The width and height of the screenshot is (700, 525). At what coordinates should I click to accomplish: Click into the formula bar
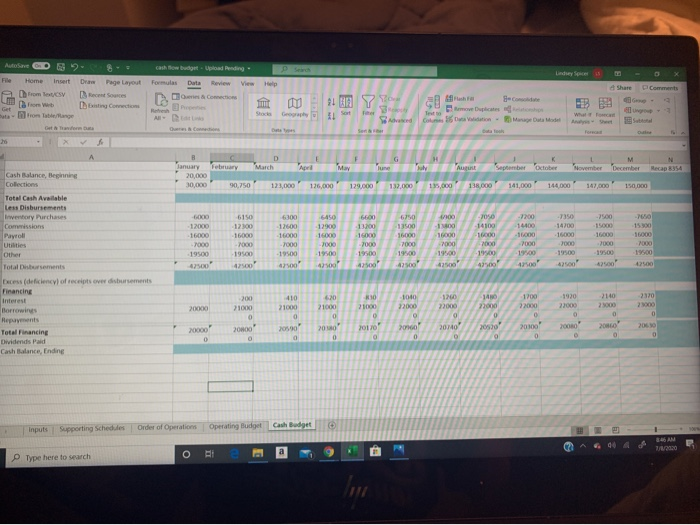click(x=395, y=144)
